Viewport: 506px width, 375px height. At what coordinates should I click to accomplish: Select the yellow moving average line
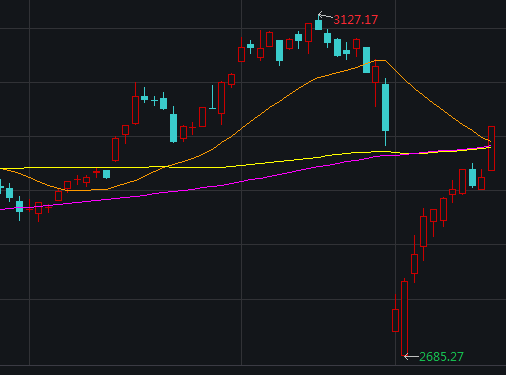tap(233, 166)
